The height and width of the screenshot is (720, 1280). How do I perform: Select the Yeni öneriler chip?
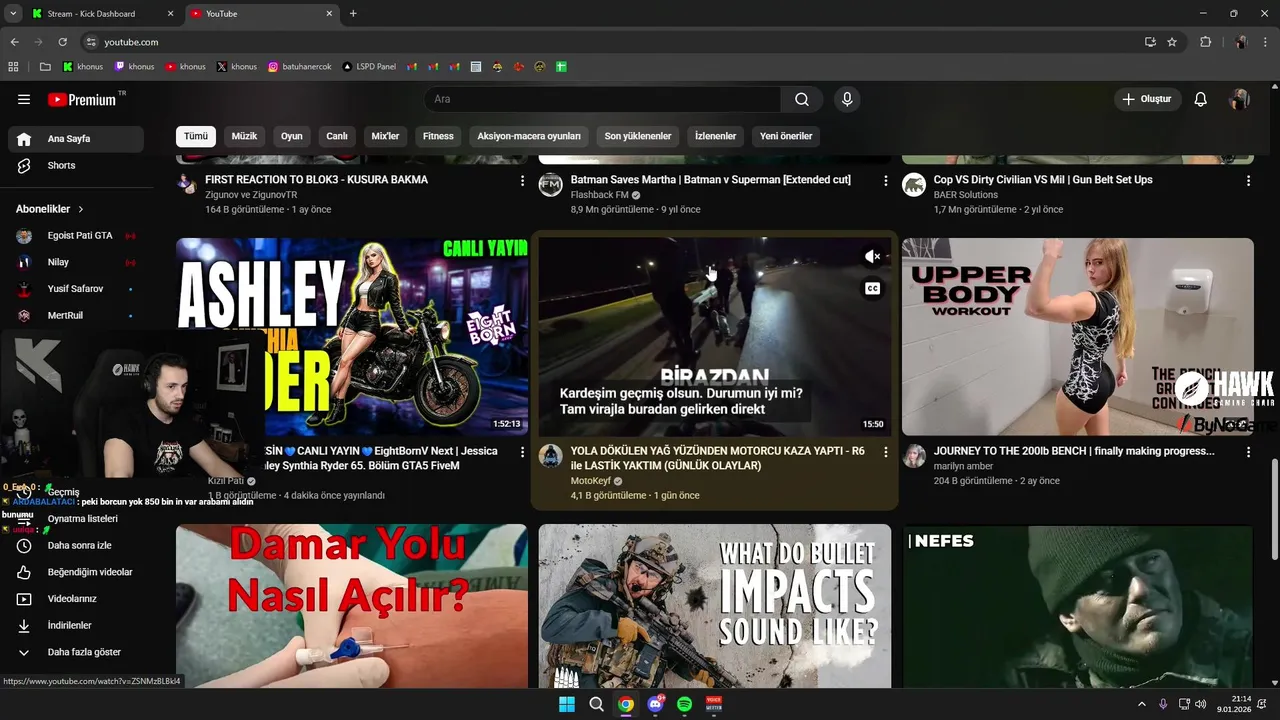786,136
